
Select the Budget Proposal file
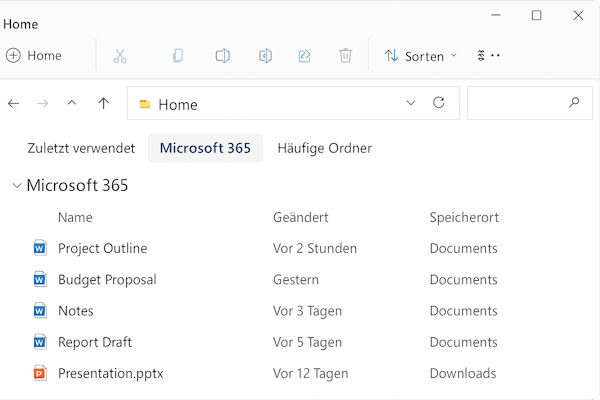tap(107, 280)
